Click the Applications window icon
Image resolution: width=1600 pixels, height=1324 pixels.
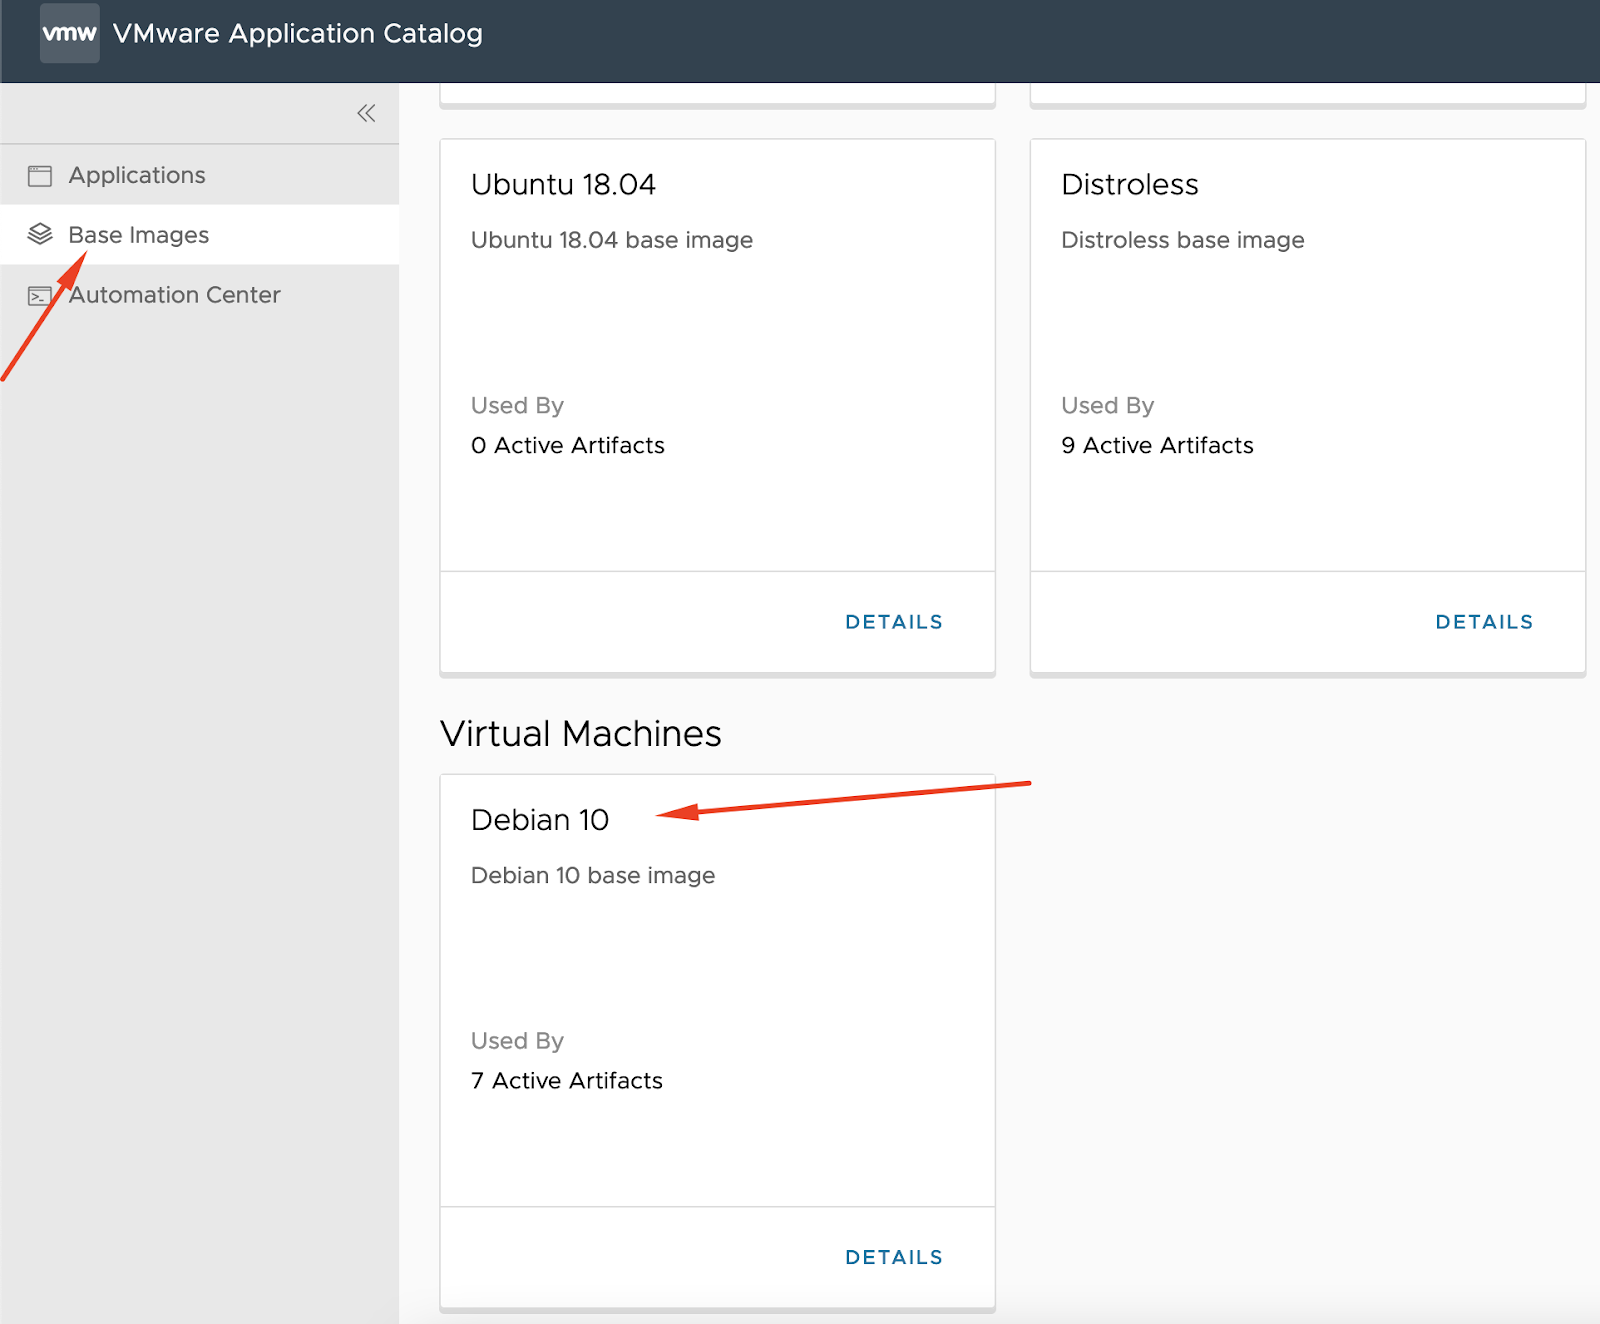pos(40,176)
